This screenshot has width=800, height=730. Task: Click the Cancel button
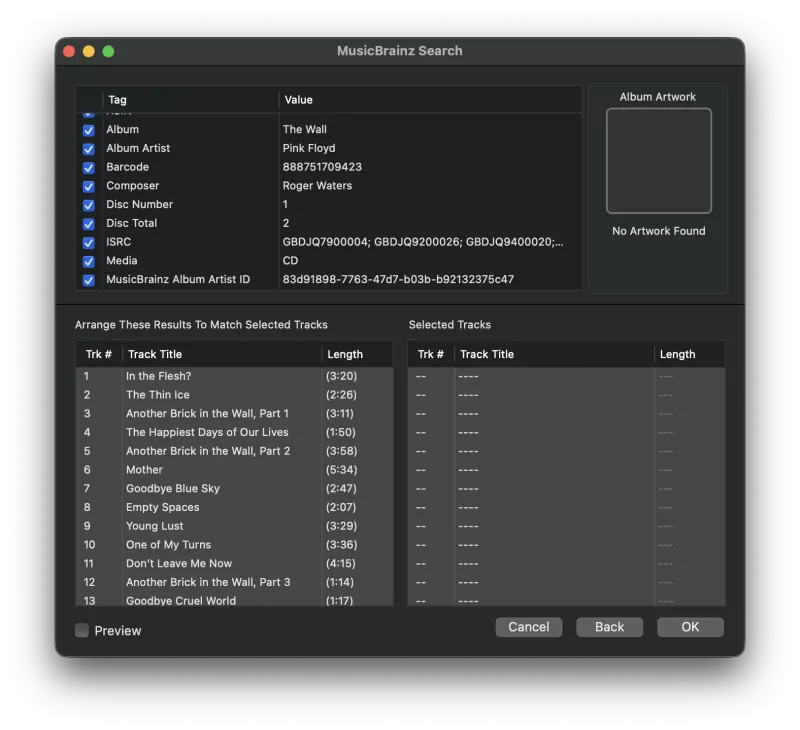[529, 627]
